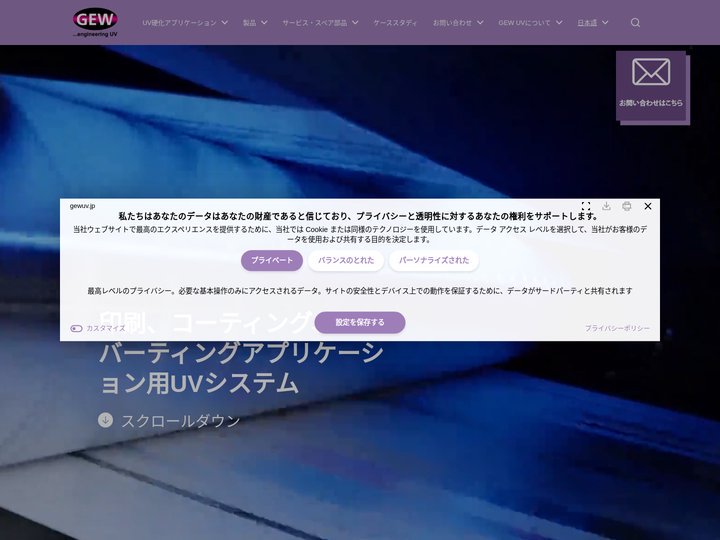Screen dimensions: 720x540
Task: Open the お問い合わせ menu item
Action: click(452, 22)
